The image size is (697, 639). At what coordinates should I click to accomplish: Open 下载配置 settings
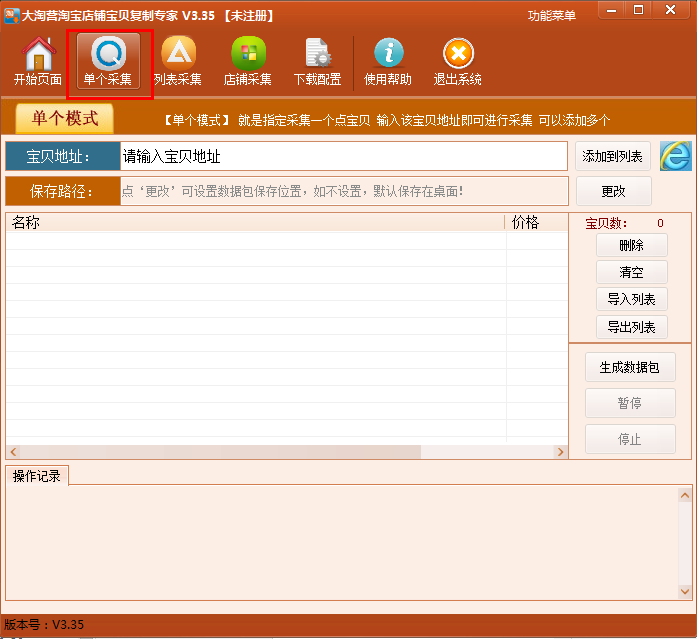317,62
